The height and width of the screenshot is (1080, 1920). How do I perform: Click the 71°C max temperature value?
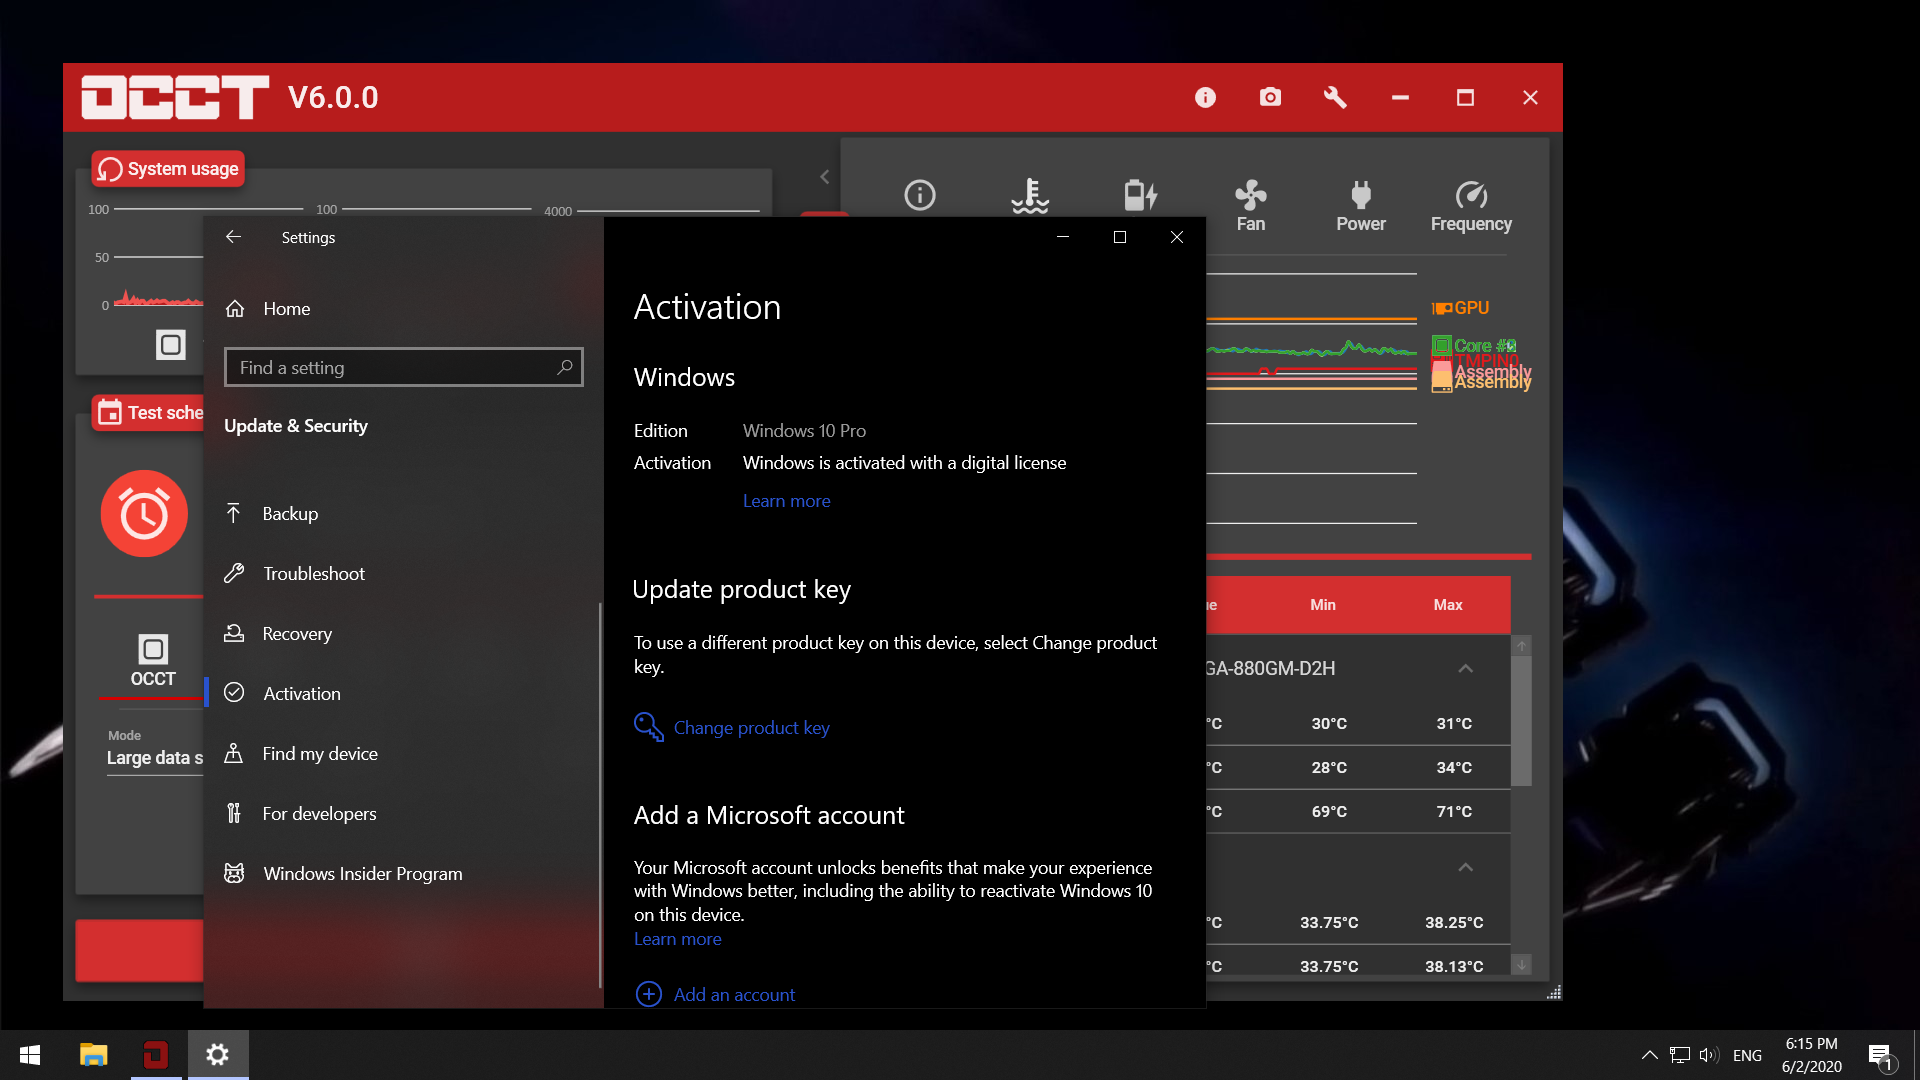(x=1454, y=812)
